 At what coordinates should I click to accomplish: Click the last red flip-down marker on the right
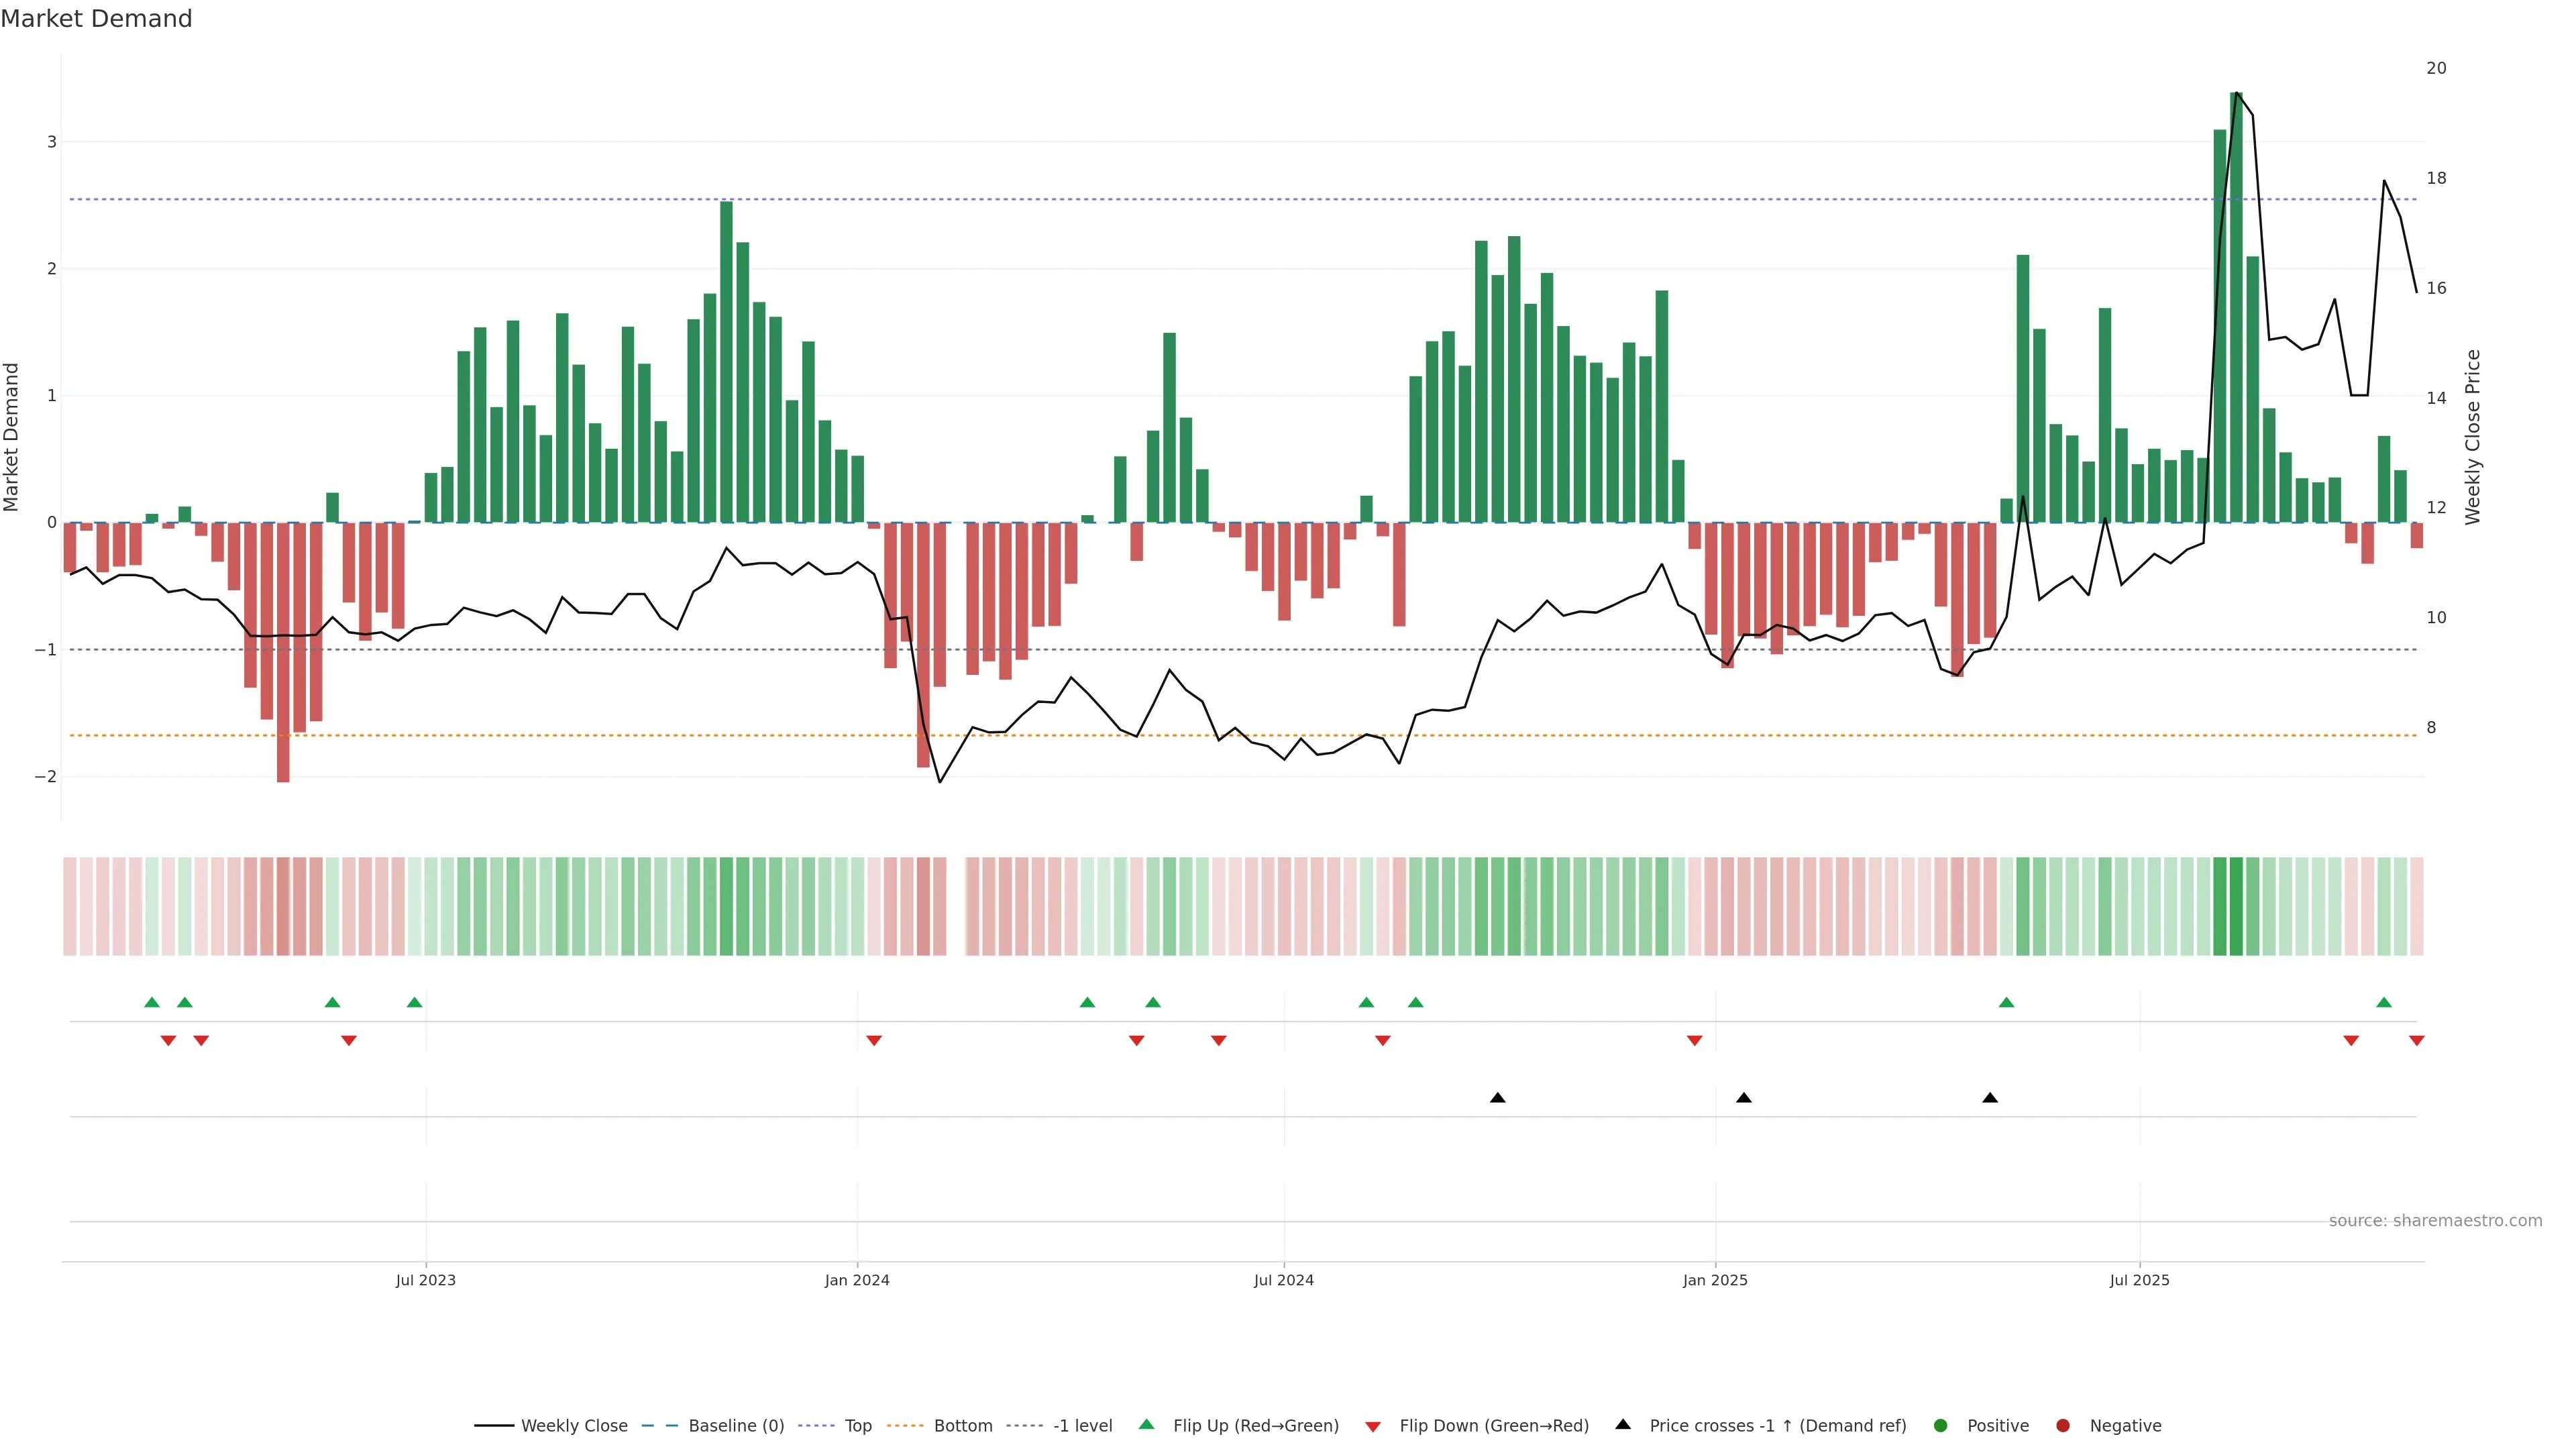(x=2417, y=1041)
